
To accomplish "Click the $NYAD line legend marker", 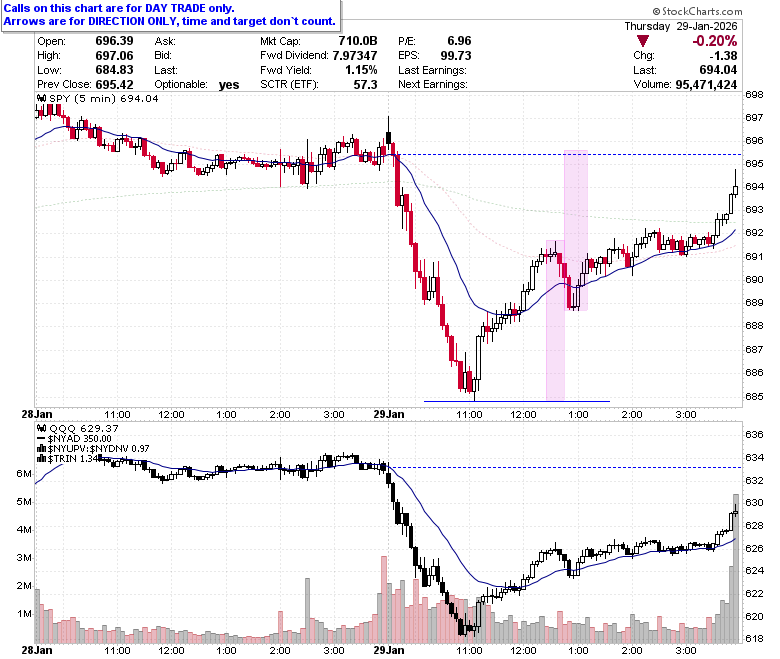I will click(41, 439).
